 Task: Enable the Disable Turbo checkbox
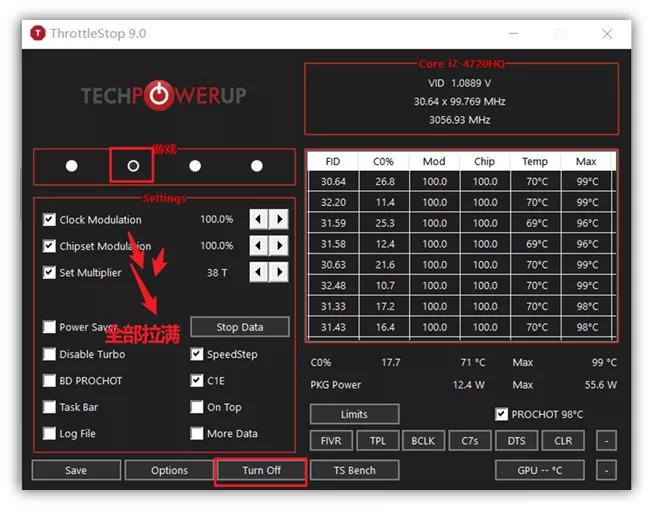49,354
